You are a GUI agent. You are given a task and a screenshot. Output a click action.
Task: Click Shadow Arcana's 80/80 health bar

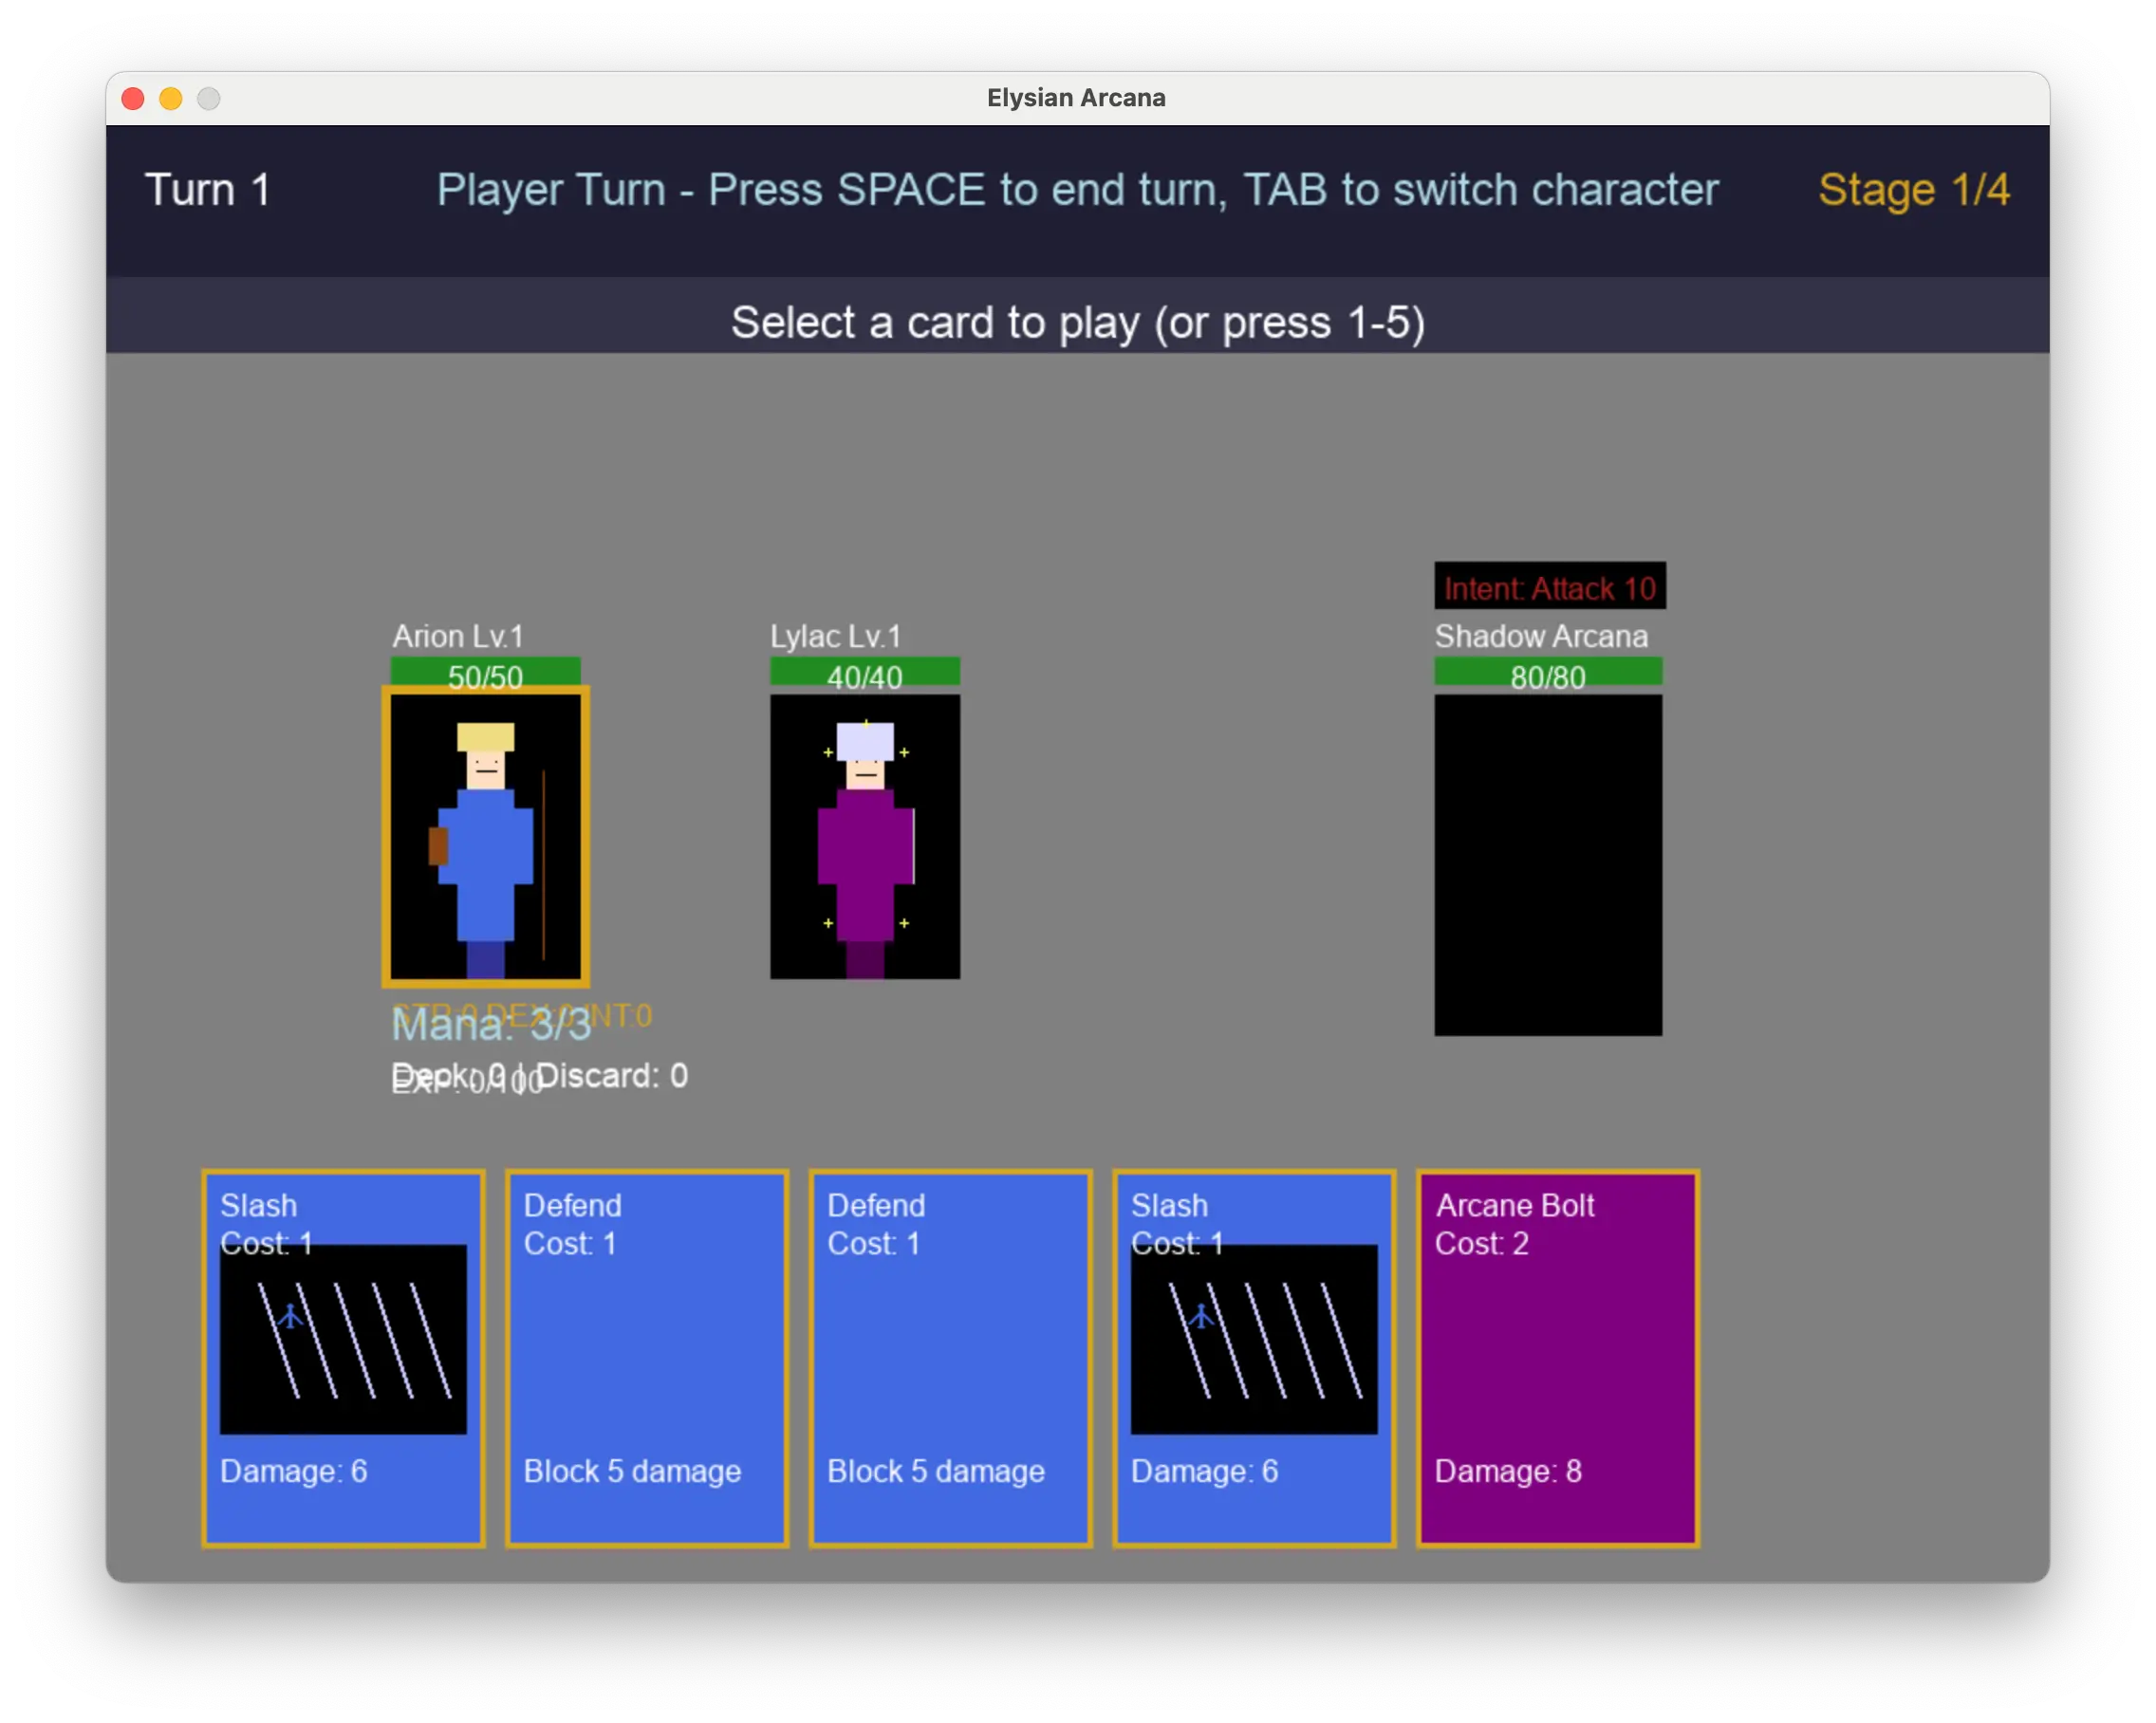1548,672
